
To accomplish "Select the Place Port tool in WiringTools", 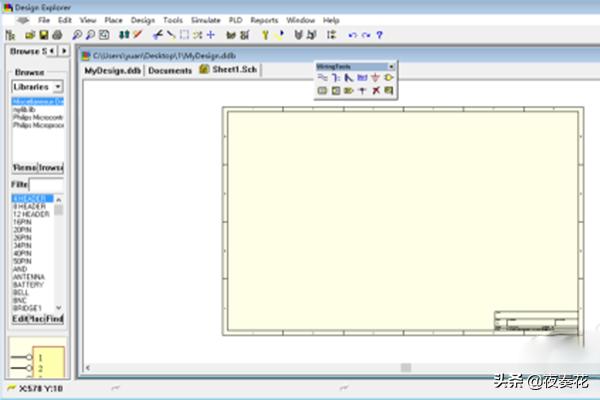I will click(x=349, y=91).
